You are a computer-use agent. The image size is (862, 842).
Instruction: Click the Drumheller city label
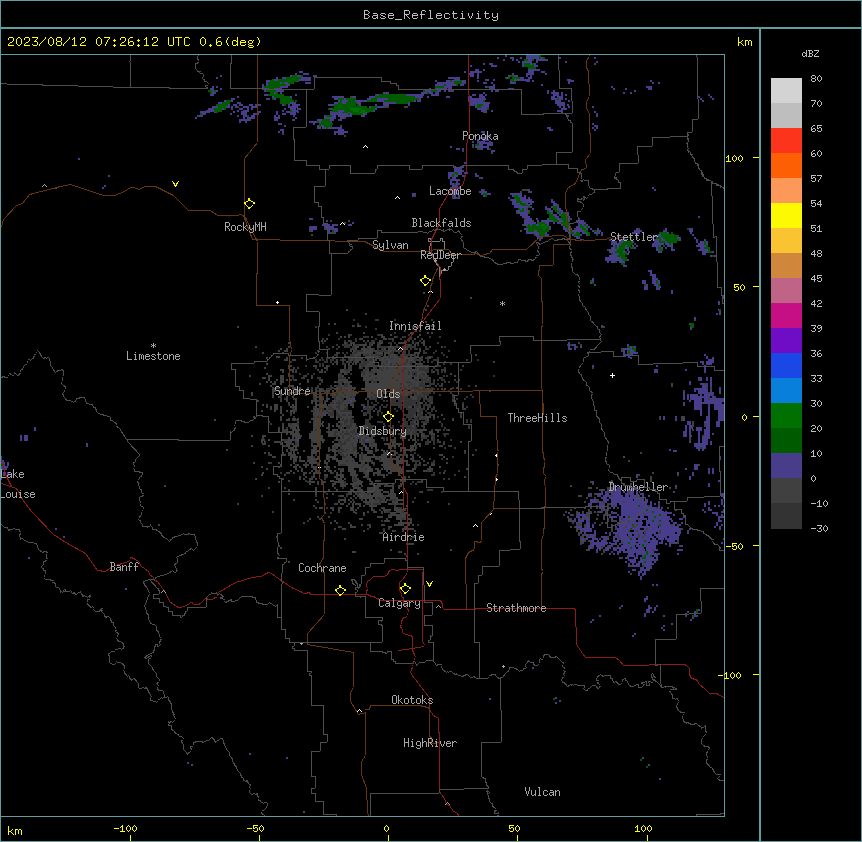pos(638,487)
